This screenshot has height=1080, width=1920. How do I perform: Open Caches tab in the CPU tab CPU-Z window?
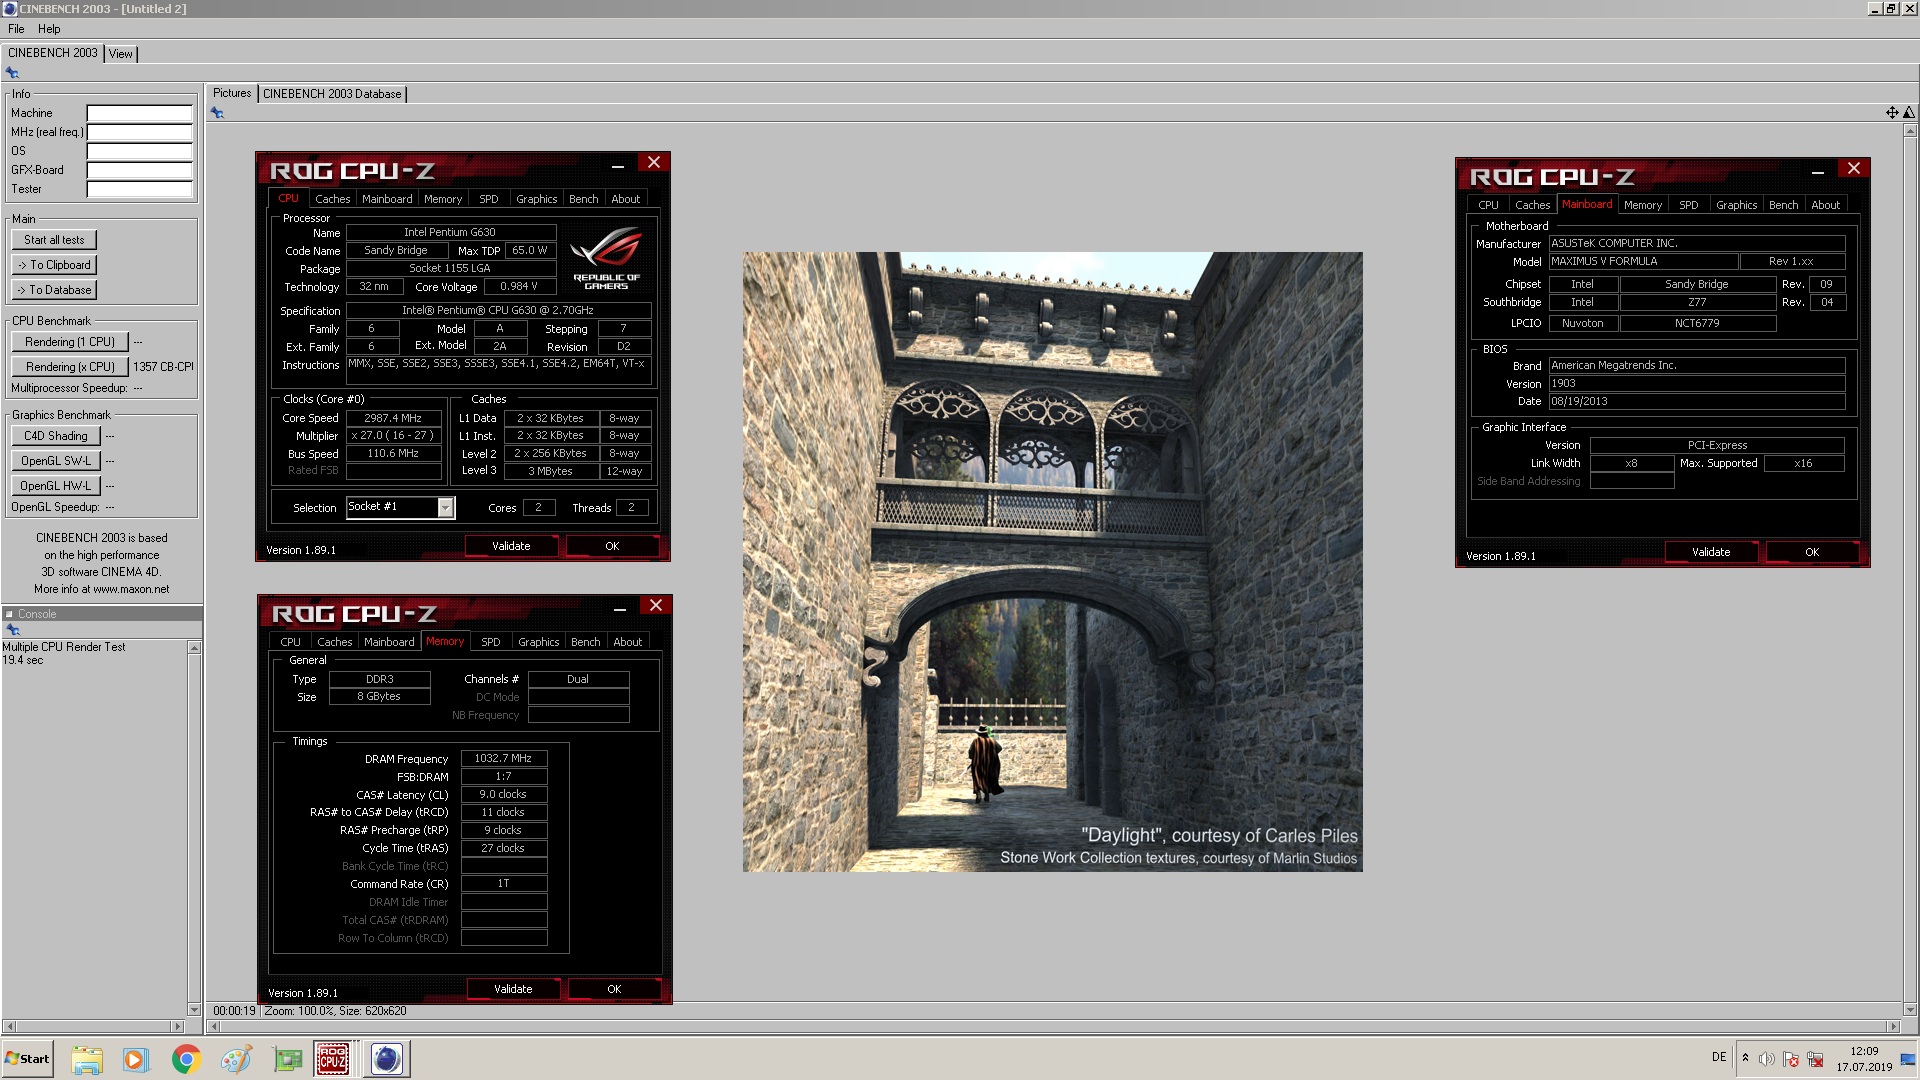(333, 199)
